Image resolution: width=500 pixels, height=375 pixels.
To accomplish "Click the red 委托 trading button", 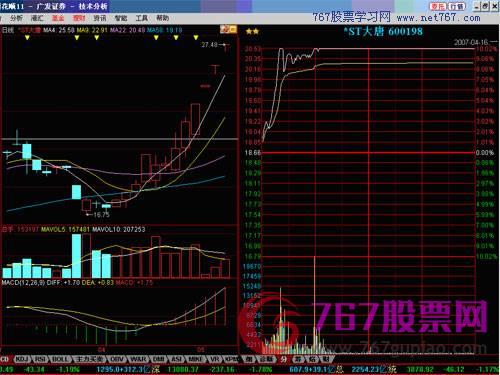I will (x=438, y=6).
